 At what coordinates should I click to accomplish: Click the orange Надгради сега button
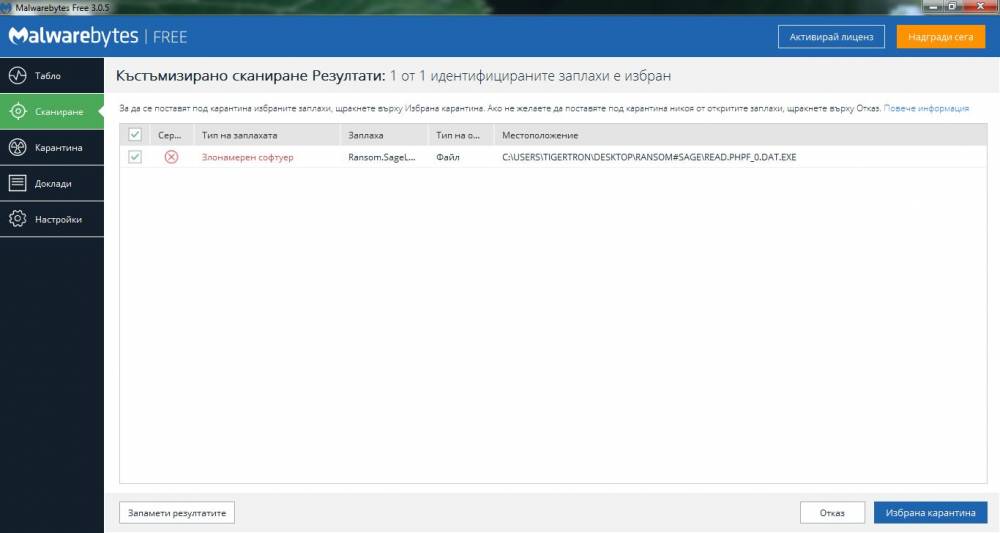click(941, 37)
